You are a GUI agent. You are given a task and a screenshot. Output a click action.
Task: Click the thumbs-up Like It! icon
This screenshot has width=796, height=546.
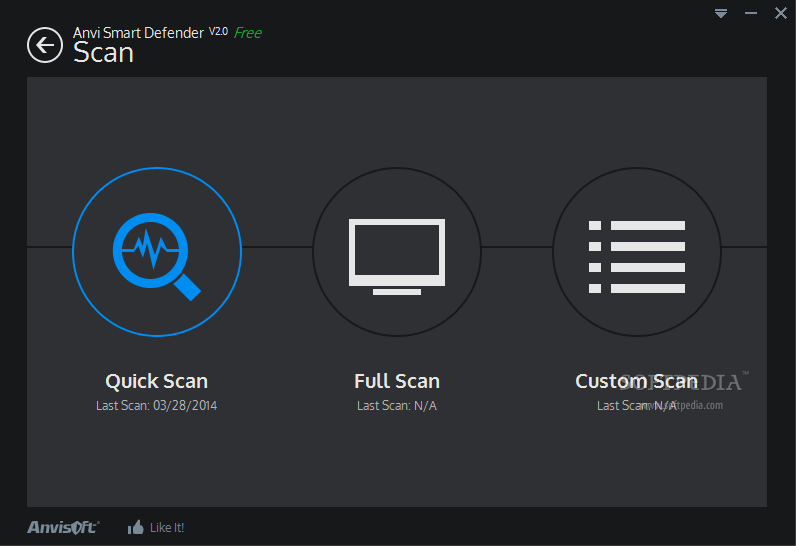click(x=136, y=527)
